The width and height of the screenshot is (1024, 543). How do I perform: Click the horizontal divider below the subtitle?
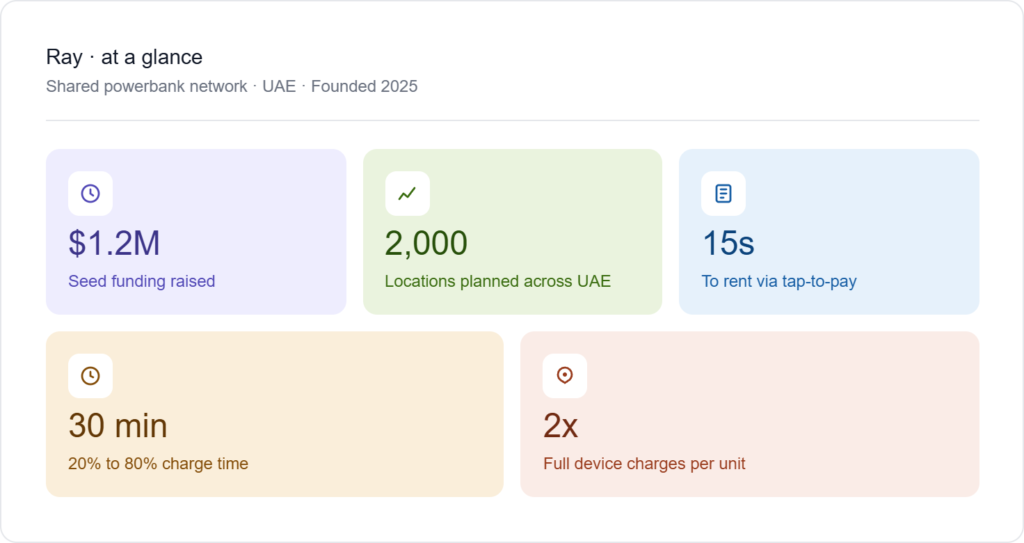pos(512,121)
